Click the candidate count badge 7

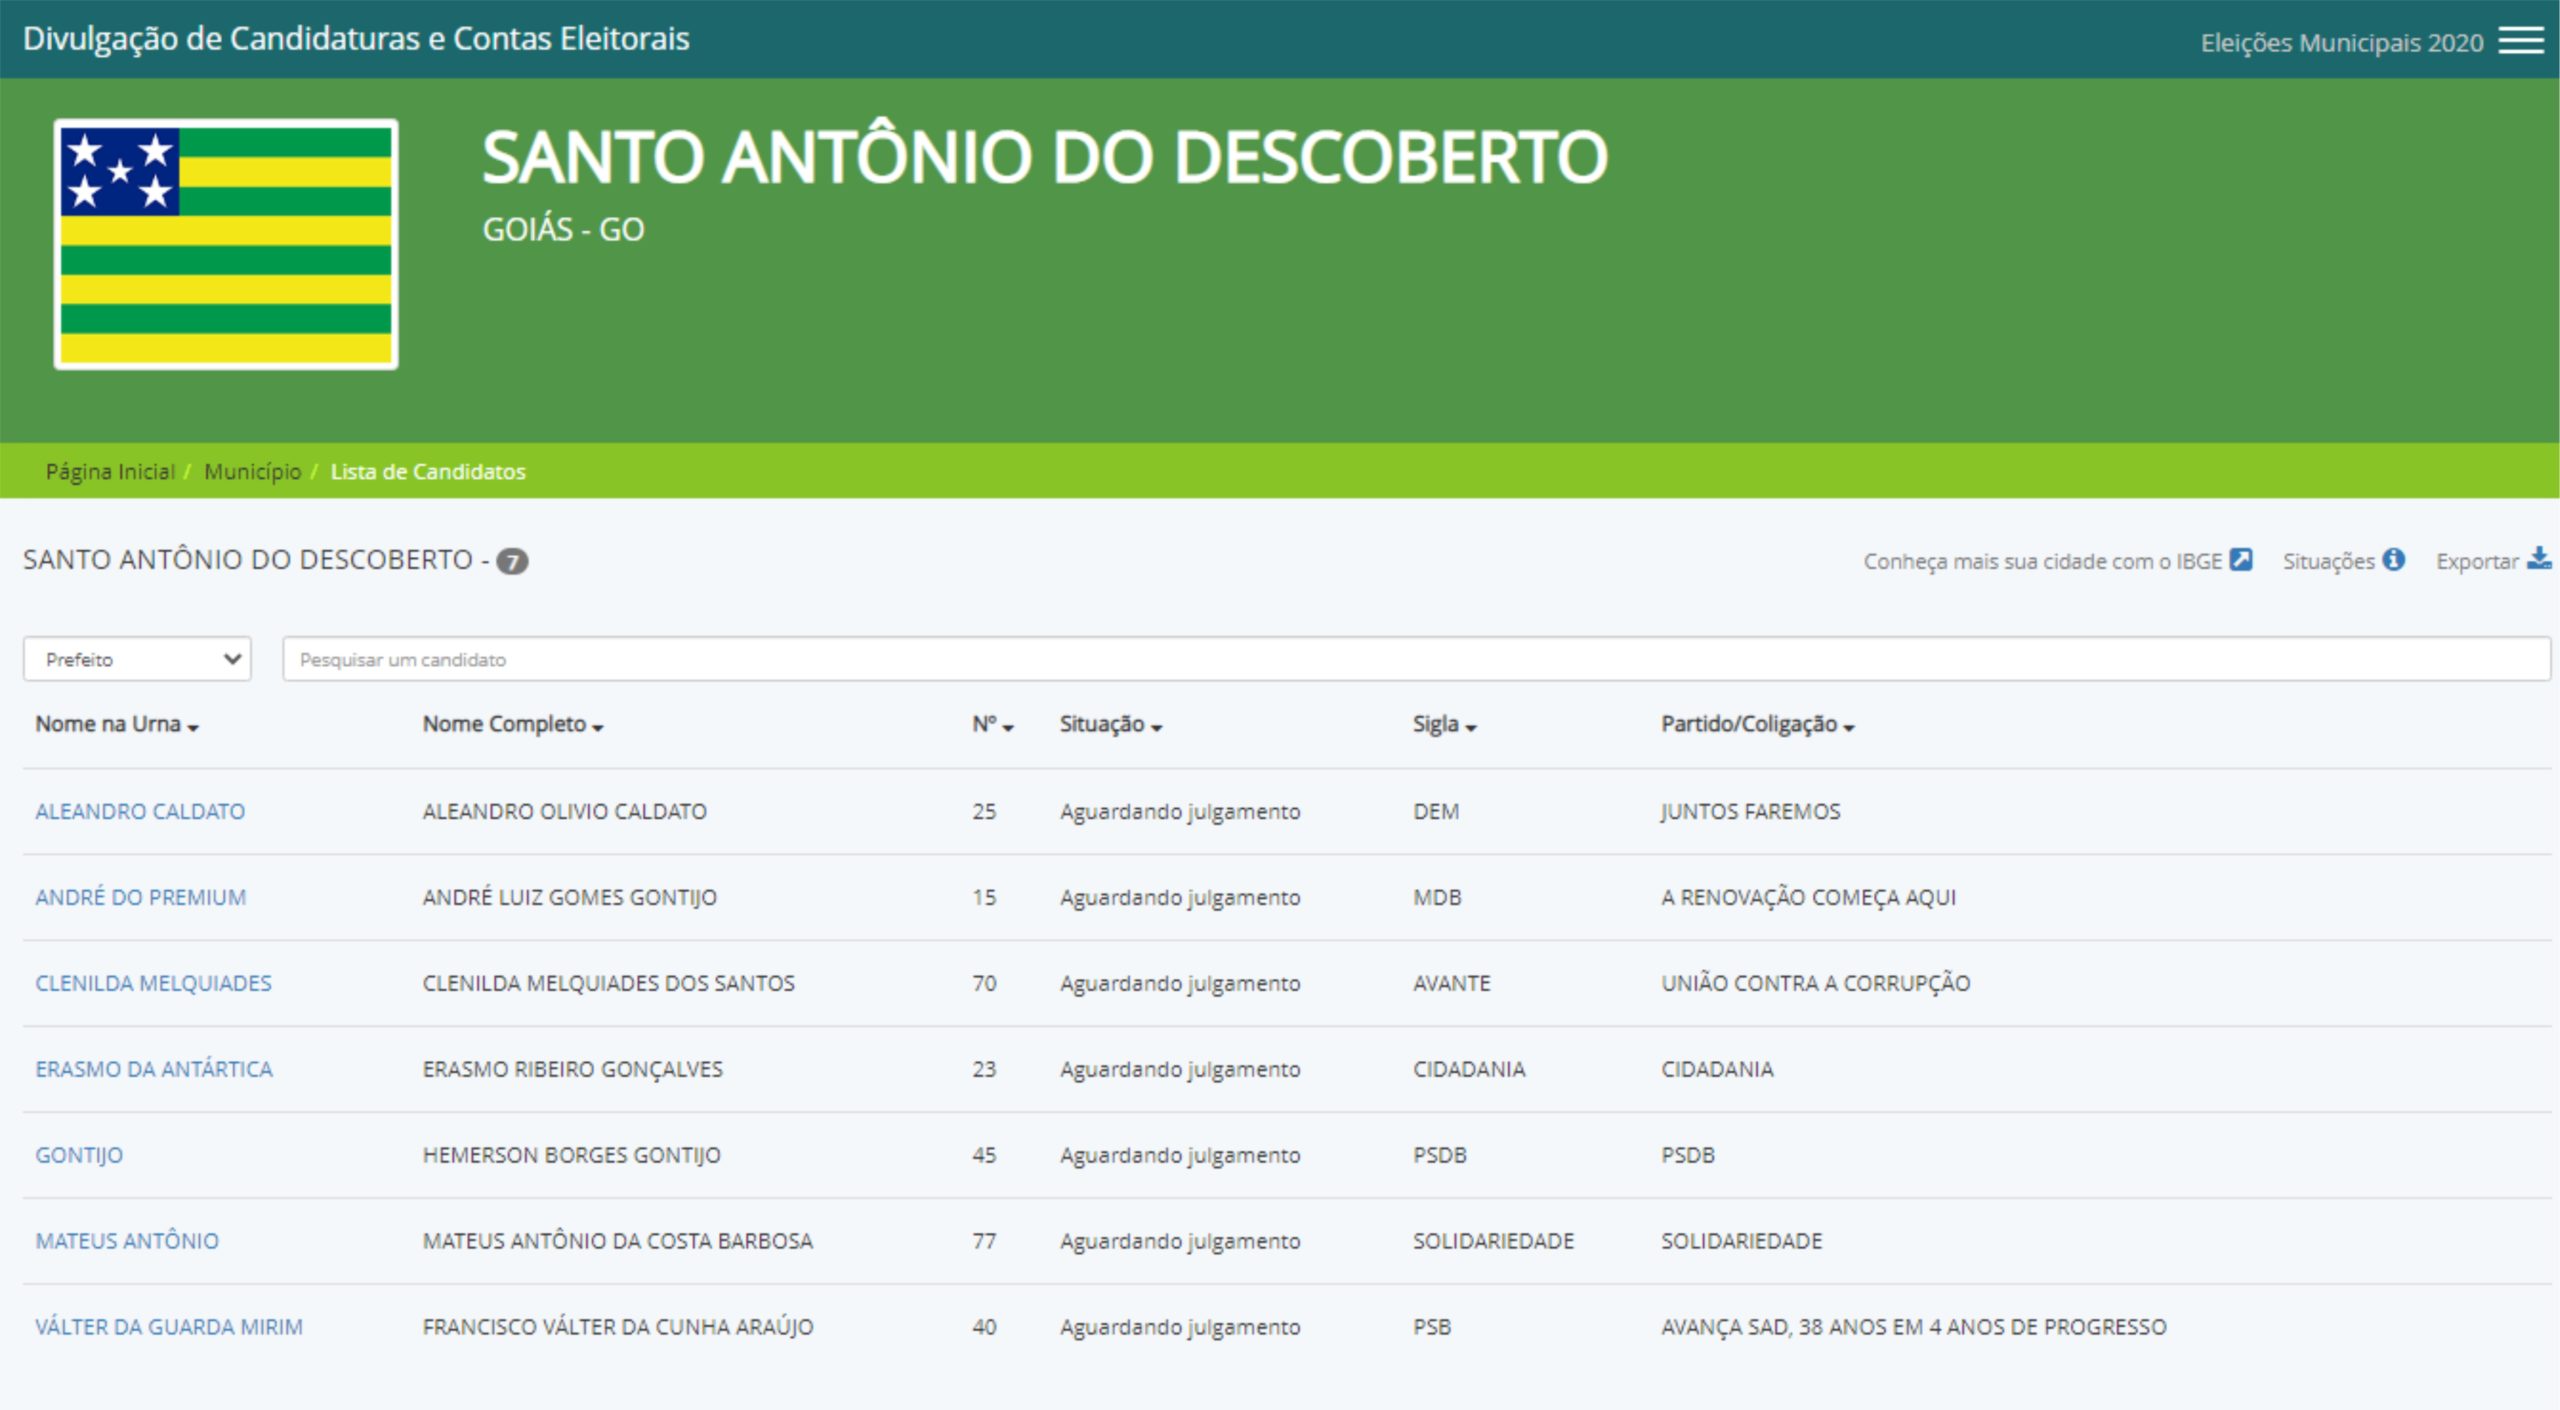click(512, 562)
